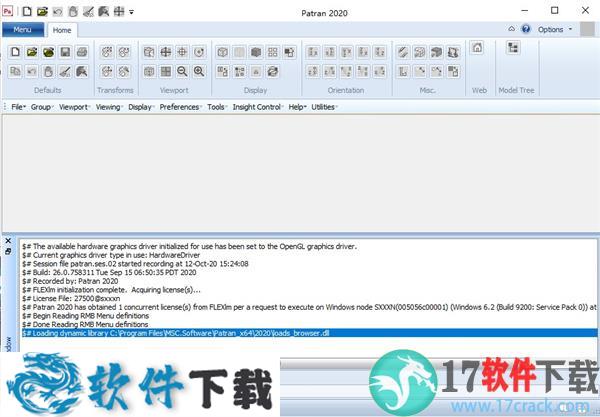The image size is (600, 417).
Task: Click the top-left mouse rotate icon in the Transforms group
Action: pos(107,52)
